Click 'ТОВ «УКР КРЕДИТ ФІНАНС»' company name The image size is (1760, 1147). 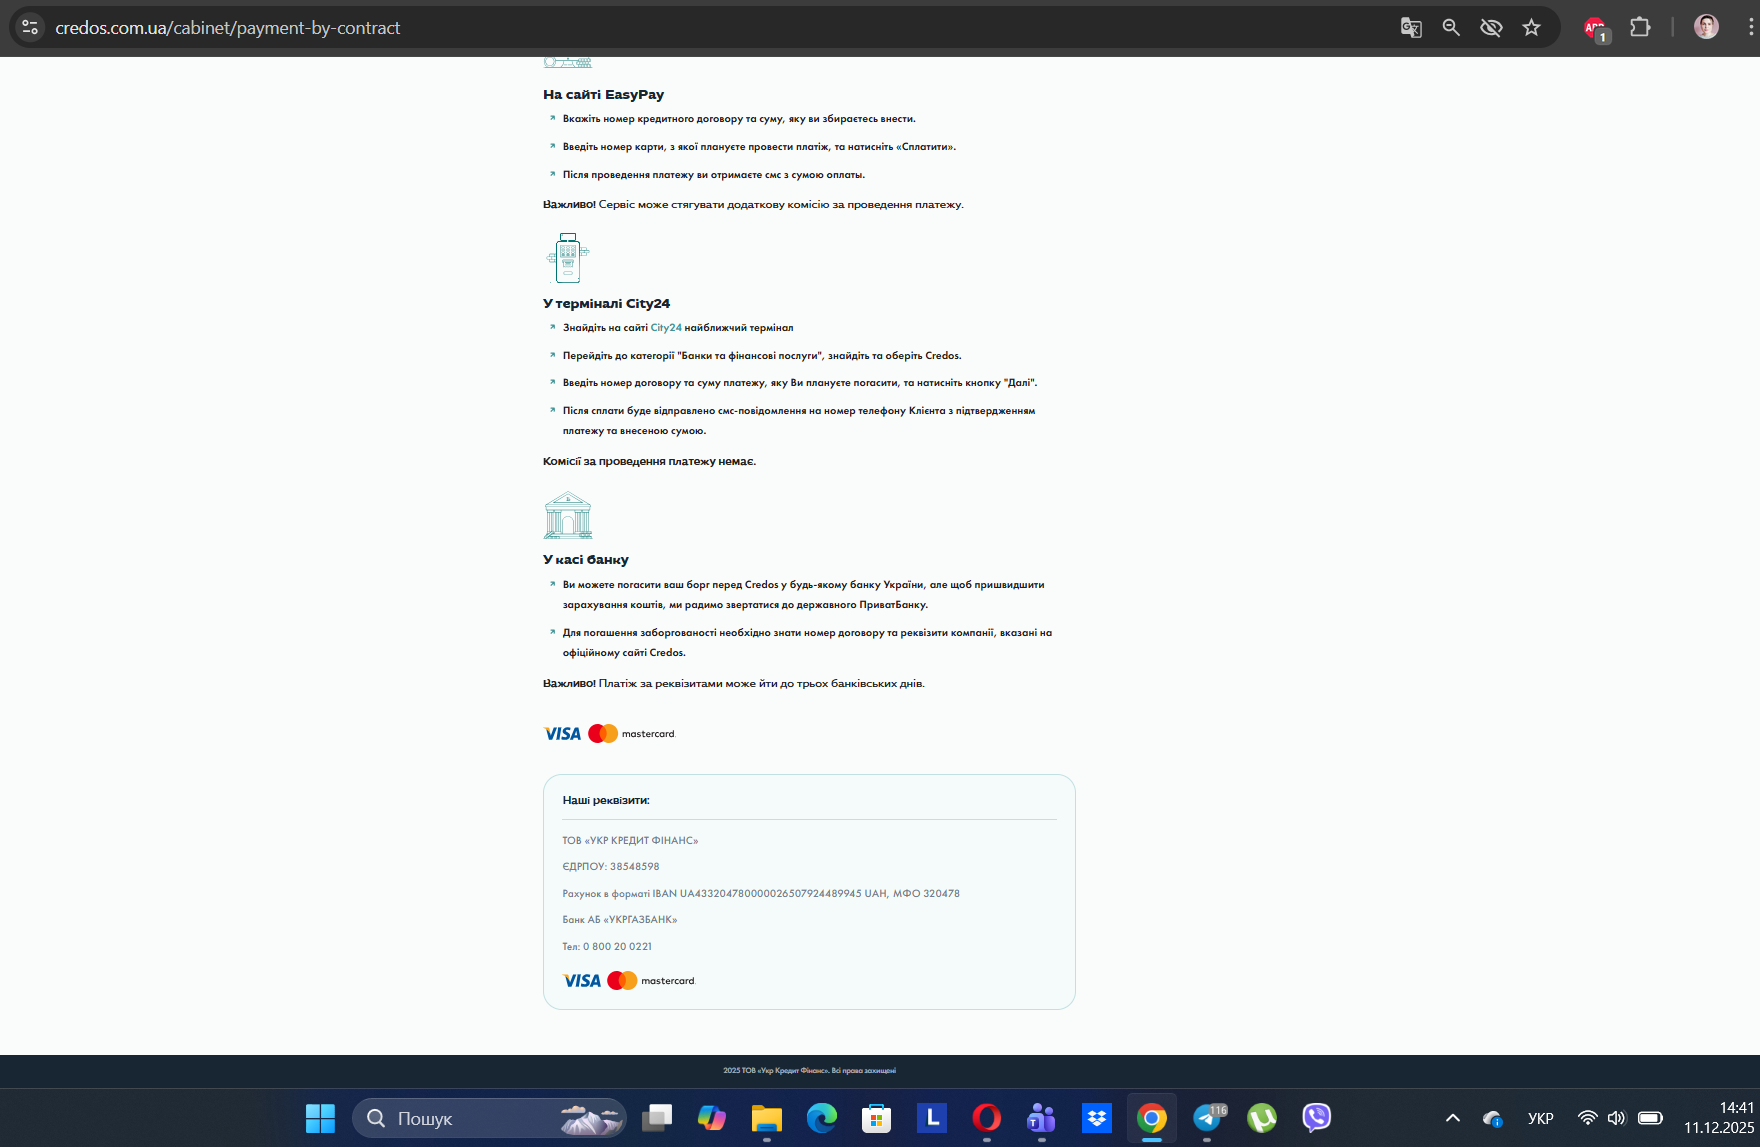tap(630, 841)
